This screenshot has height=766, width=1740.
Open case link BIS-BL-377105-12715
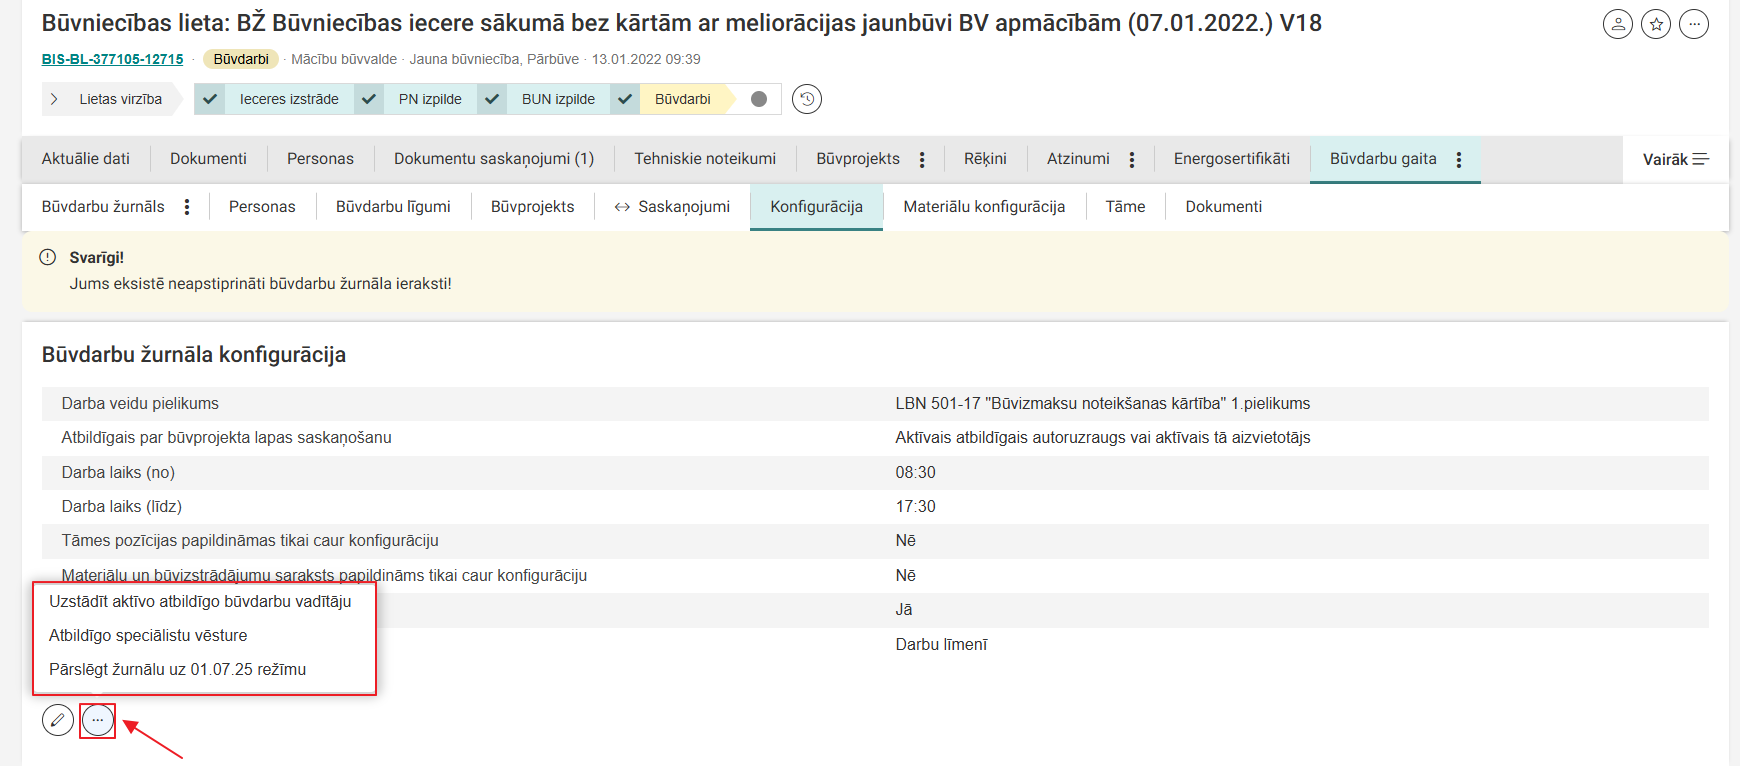pos(113,59)
